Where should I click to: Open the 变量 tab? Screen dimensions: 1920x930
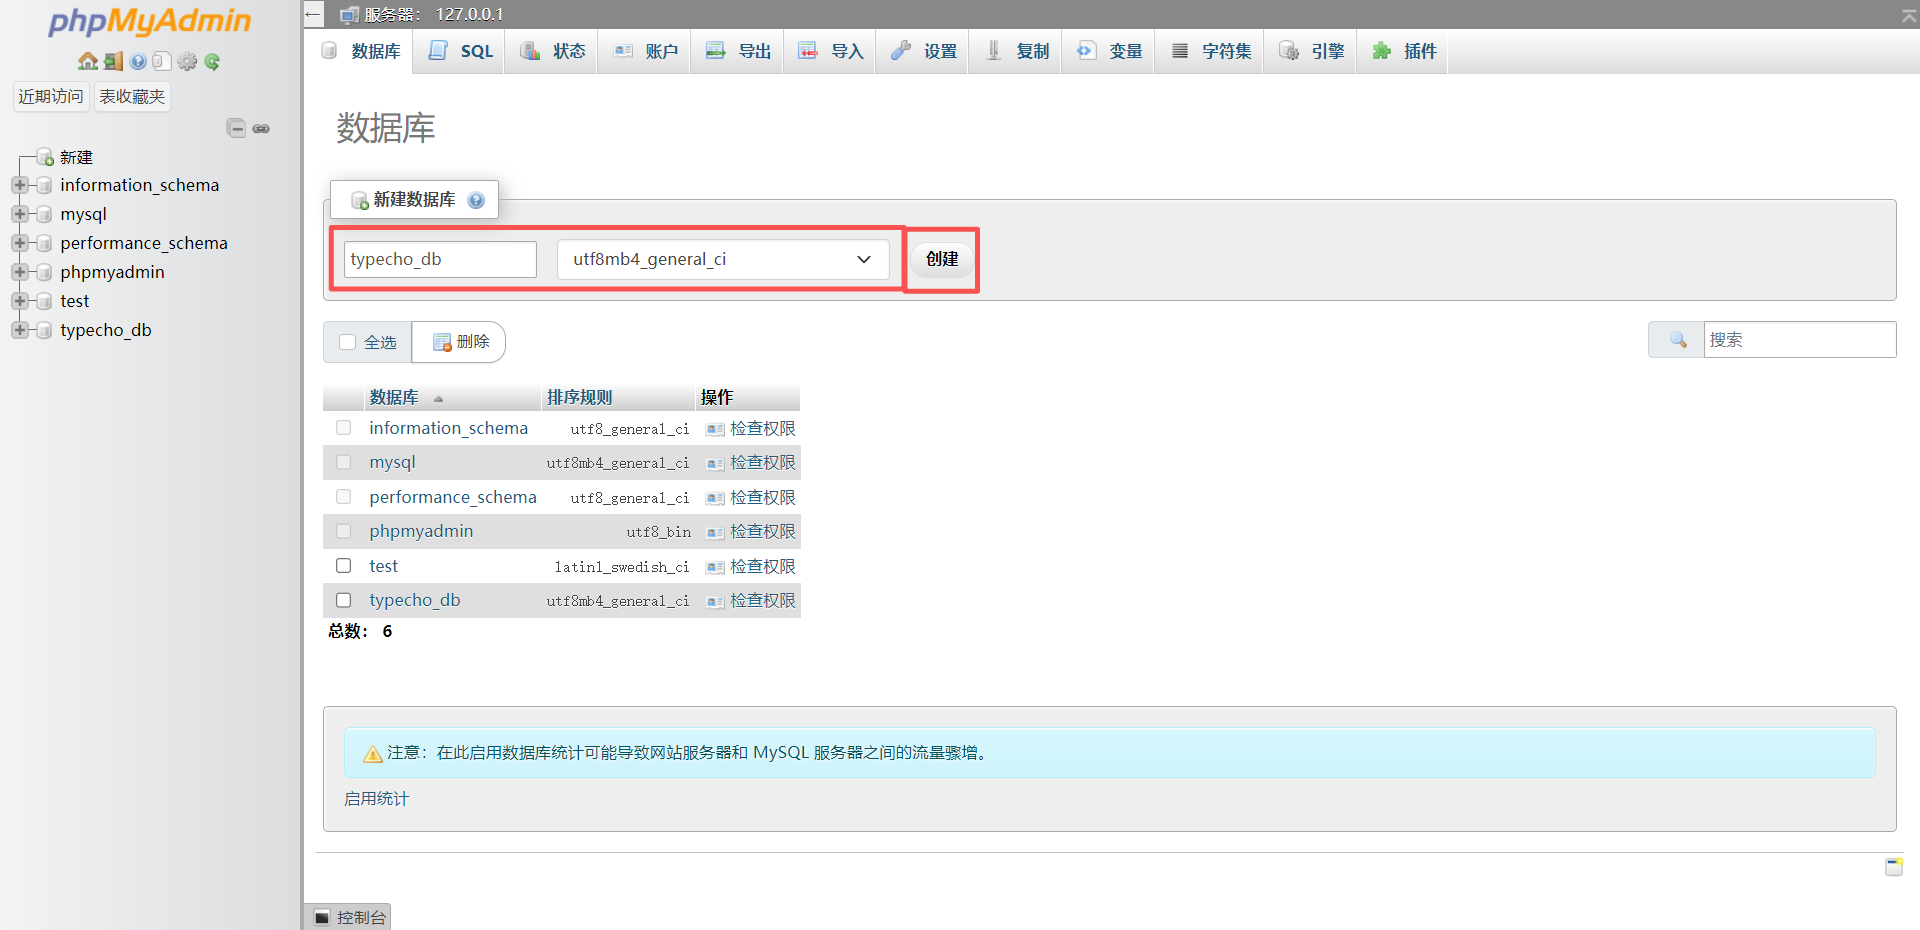pos(1109,51)
